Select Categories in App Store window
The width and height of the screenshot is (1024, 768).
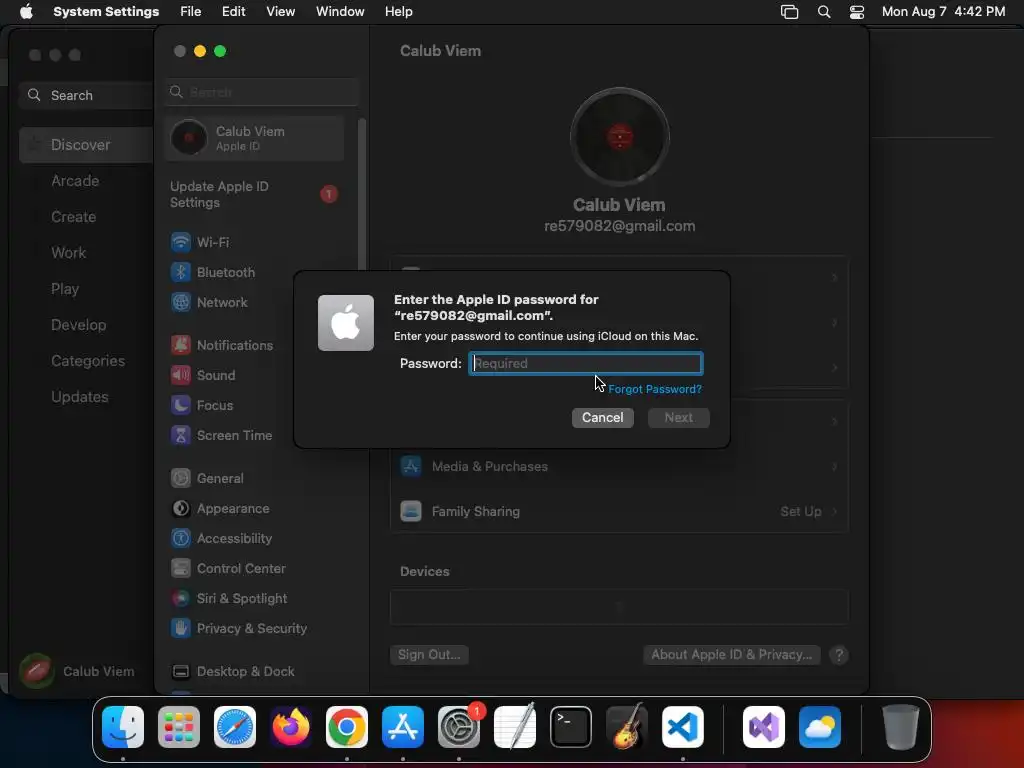86,360
